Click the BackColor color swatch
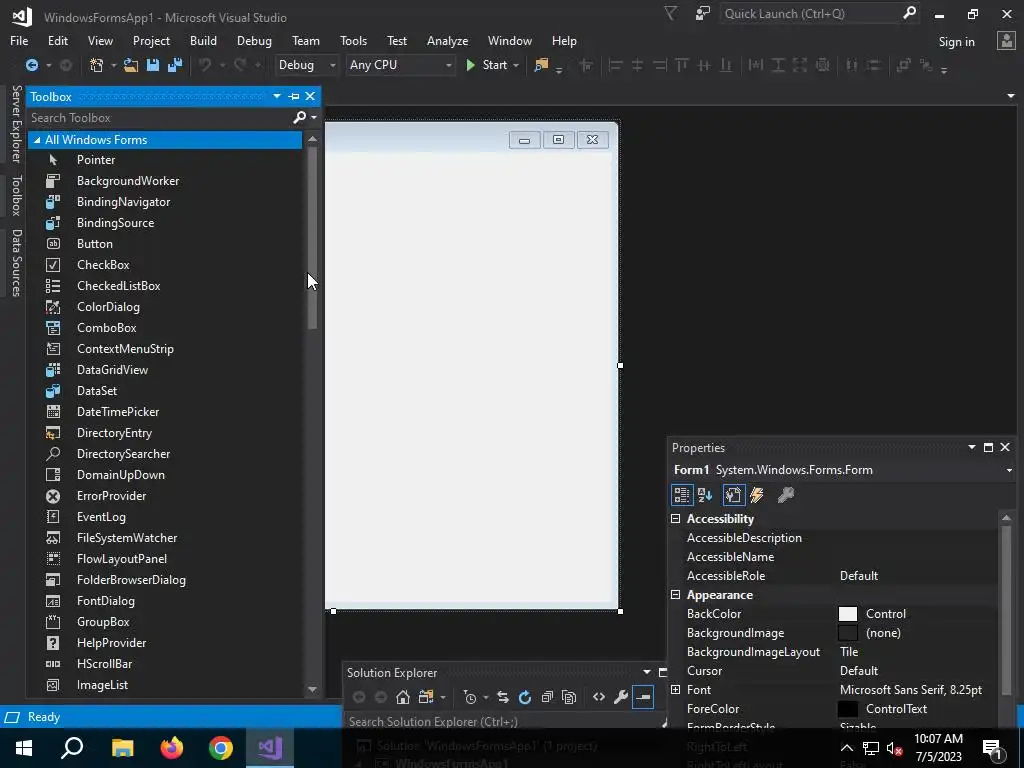This screenshot has width=1024, height=768. coord(848,614)
